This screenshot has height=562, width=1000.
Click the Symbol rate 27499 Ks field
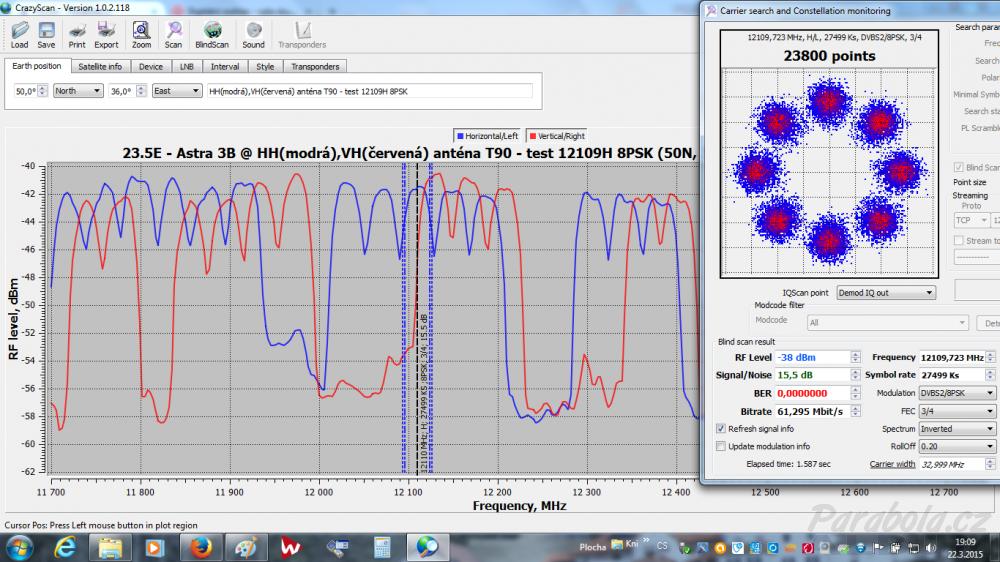pos(952,375)
